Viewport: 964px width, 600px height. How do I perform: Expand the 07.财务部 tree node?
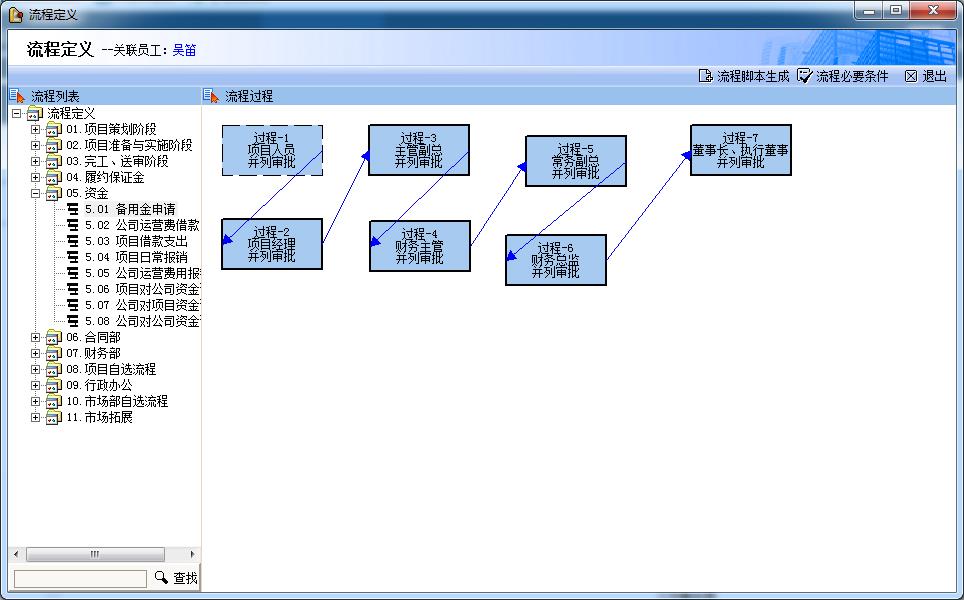(x=36, y=354)
